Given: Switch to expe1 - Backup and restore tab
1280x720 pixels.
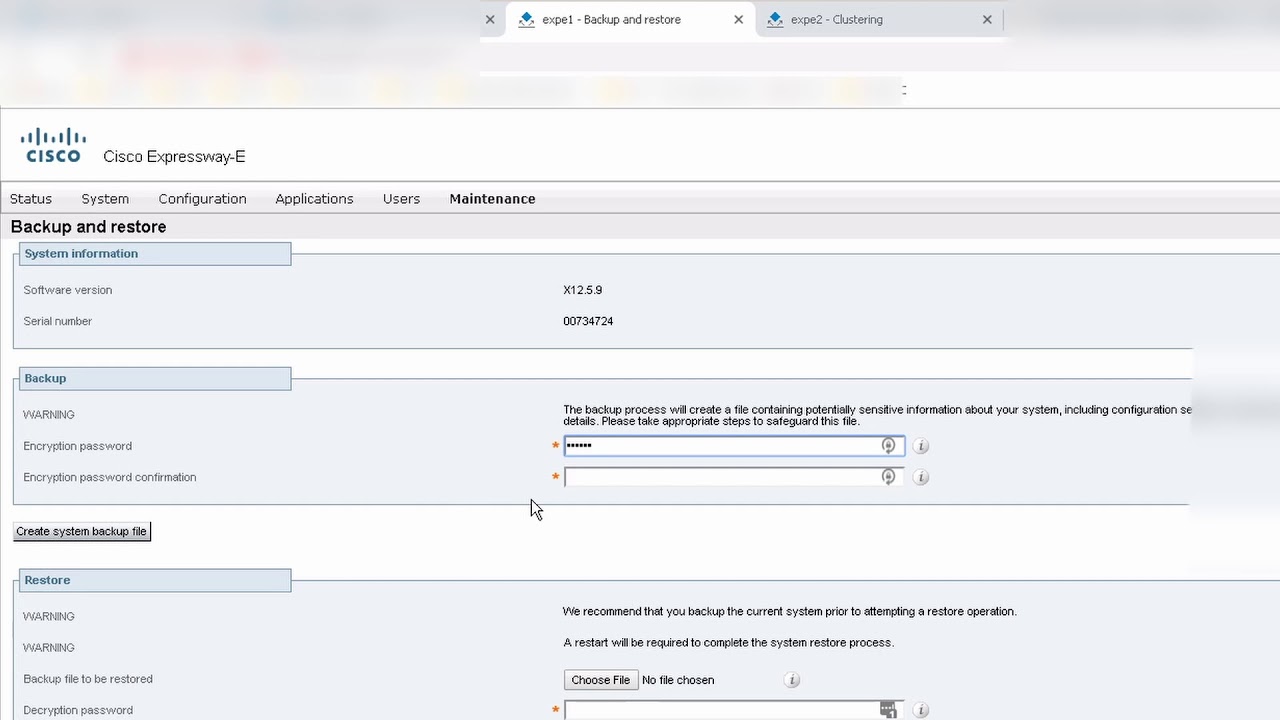Looking at the screenshot, I should point(630,19).
